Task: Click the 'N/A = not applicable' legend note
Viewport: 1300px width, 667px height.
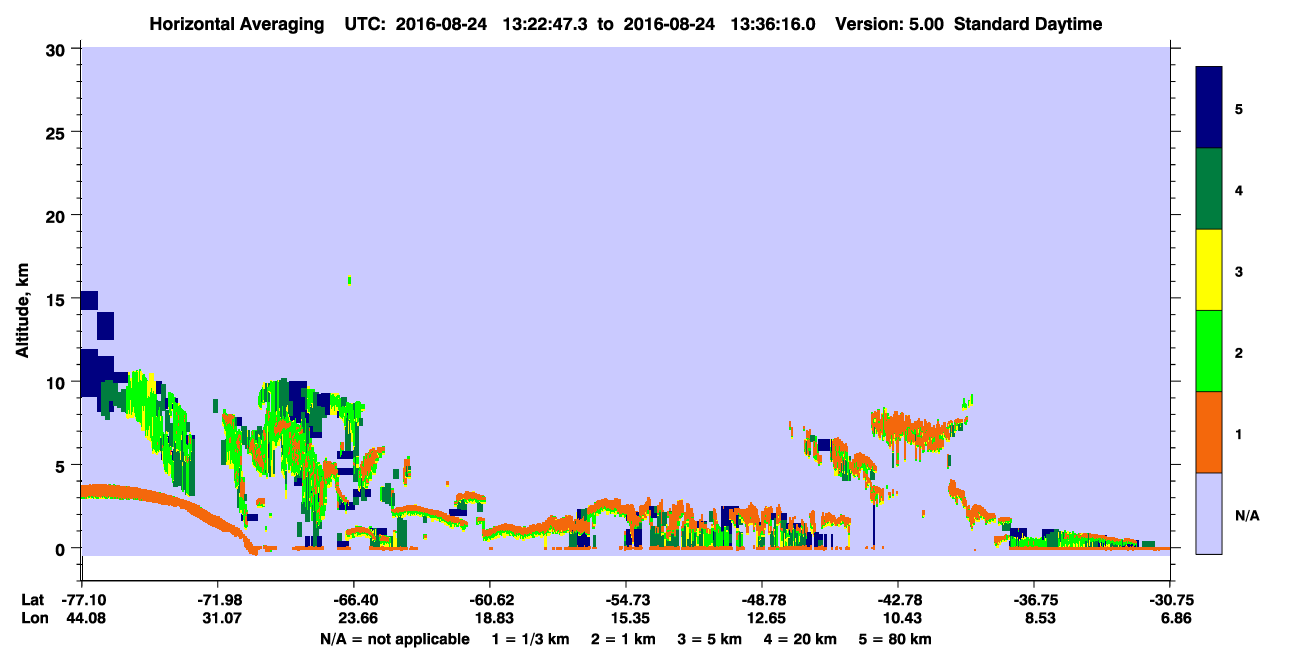Action: (x=394, y=639)
